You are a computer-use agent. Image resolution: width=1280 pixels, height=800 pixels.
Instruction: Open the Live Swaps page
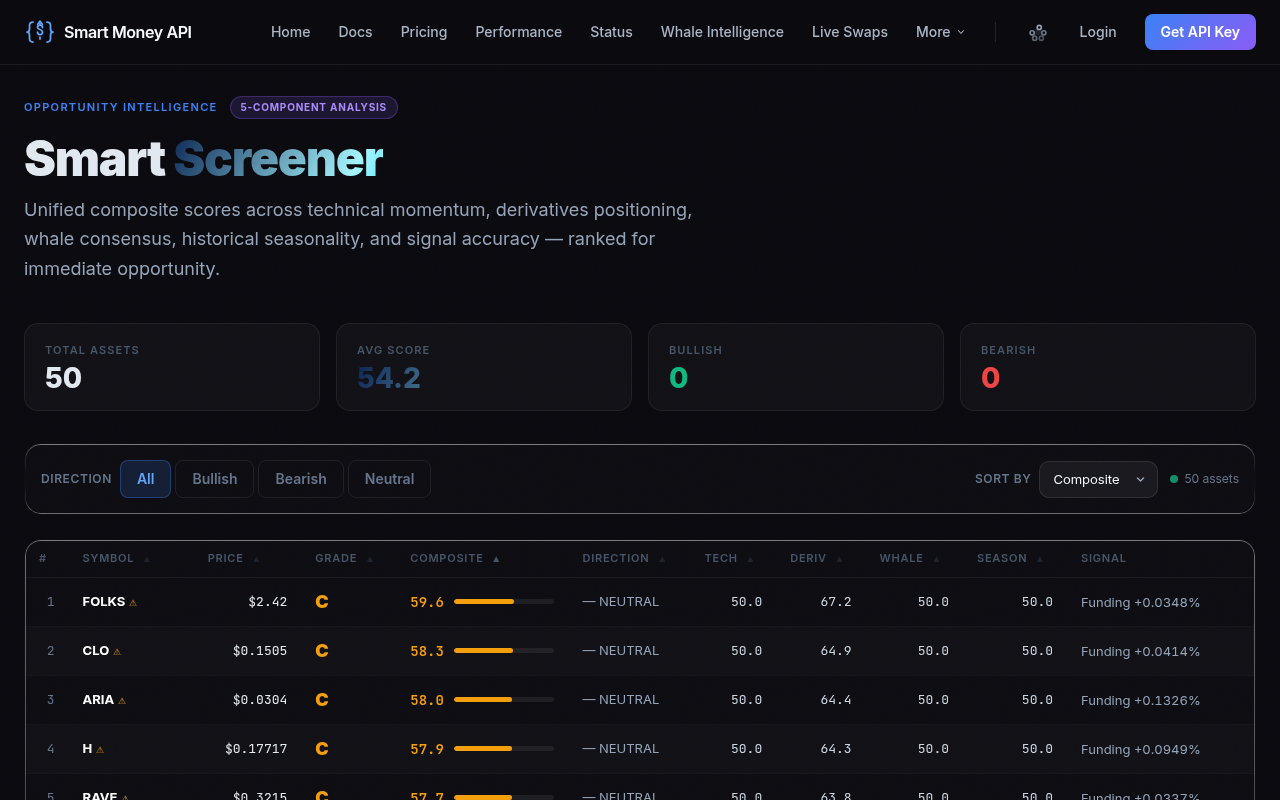[x=850, y=32]
